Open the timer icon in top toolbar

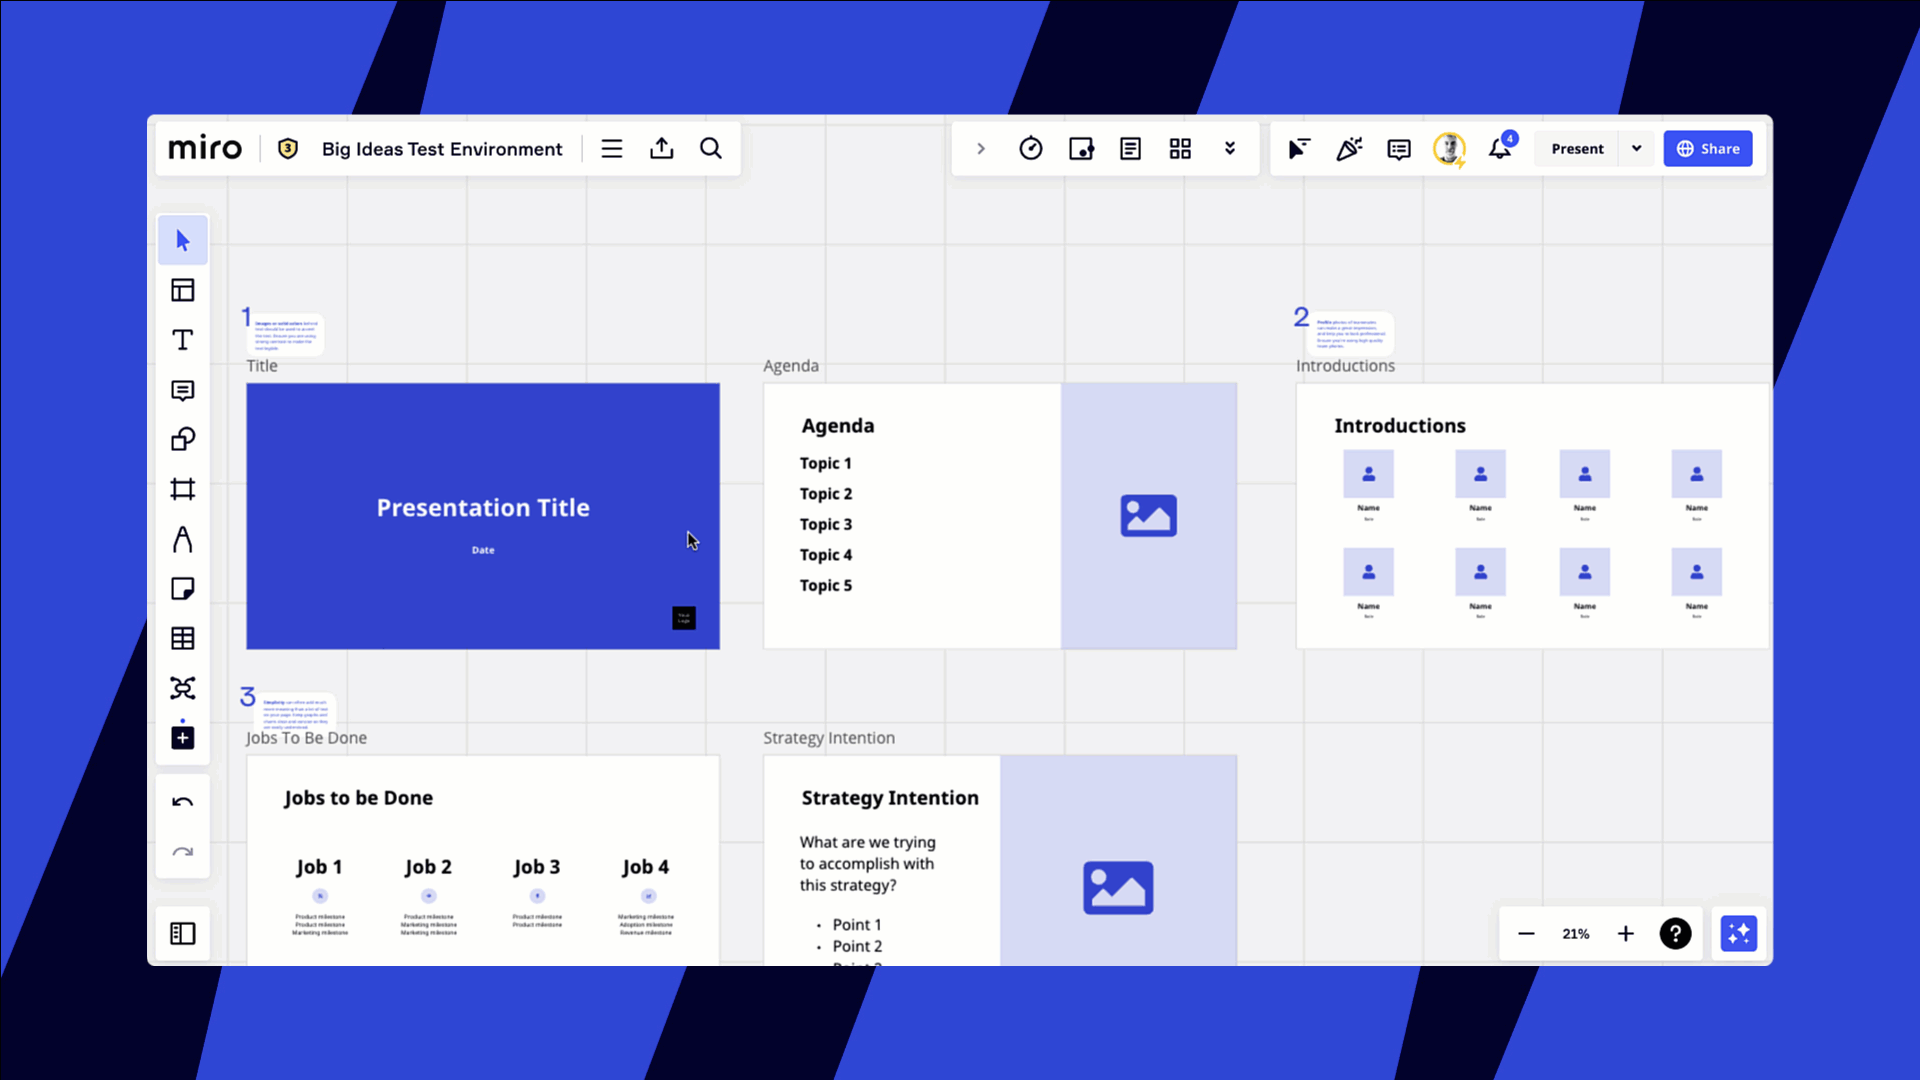point(1030,149)
